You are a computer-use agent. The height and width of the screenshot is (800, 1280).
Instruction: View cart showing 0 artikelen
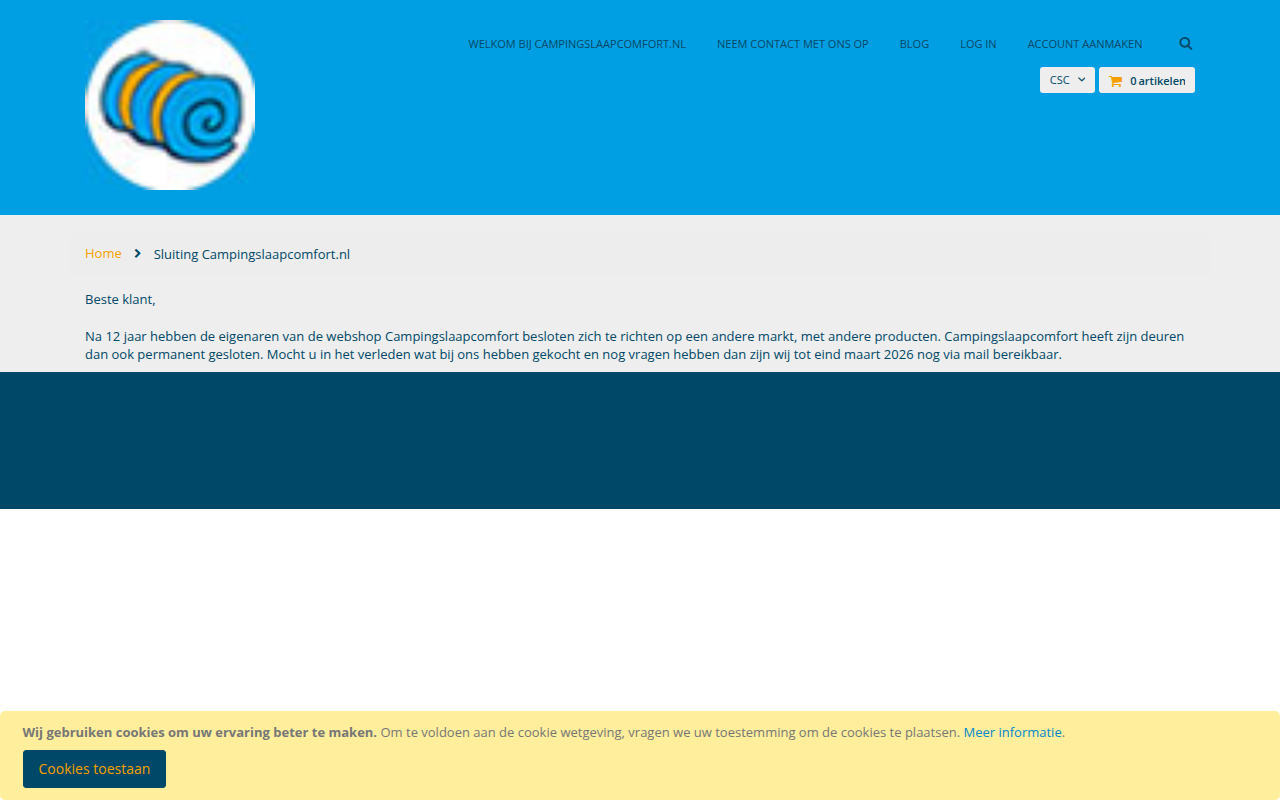click(x=1147, y=80)
